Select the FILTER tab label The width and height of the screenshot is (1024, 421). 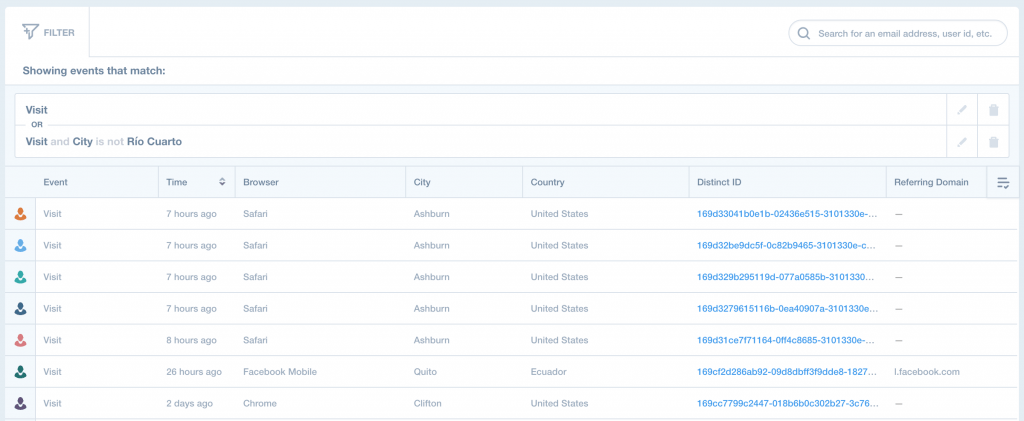[59, 32]
